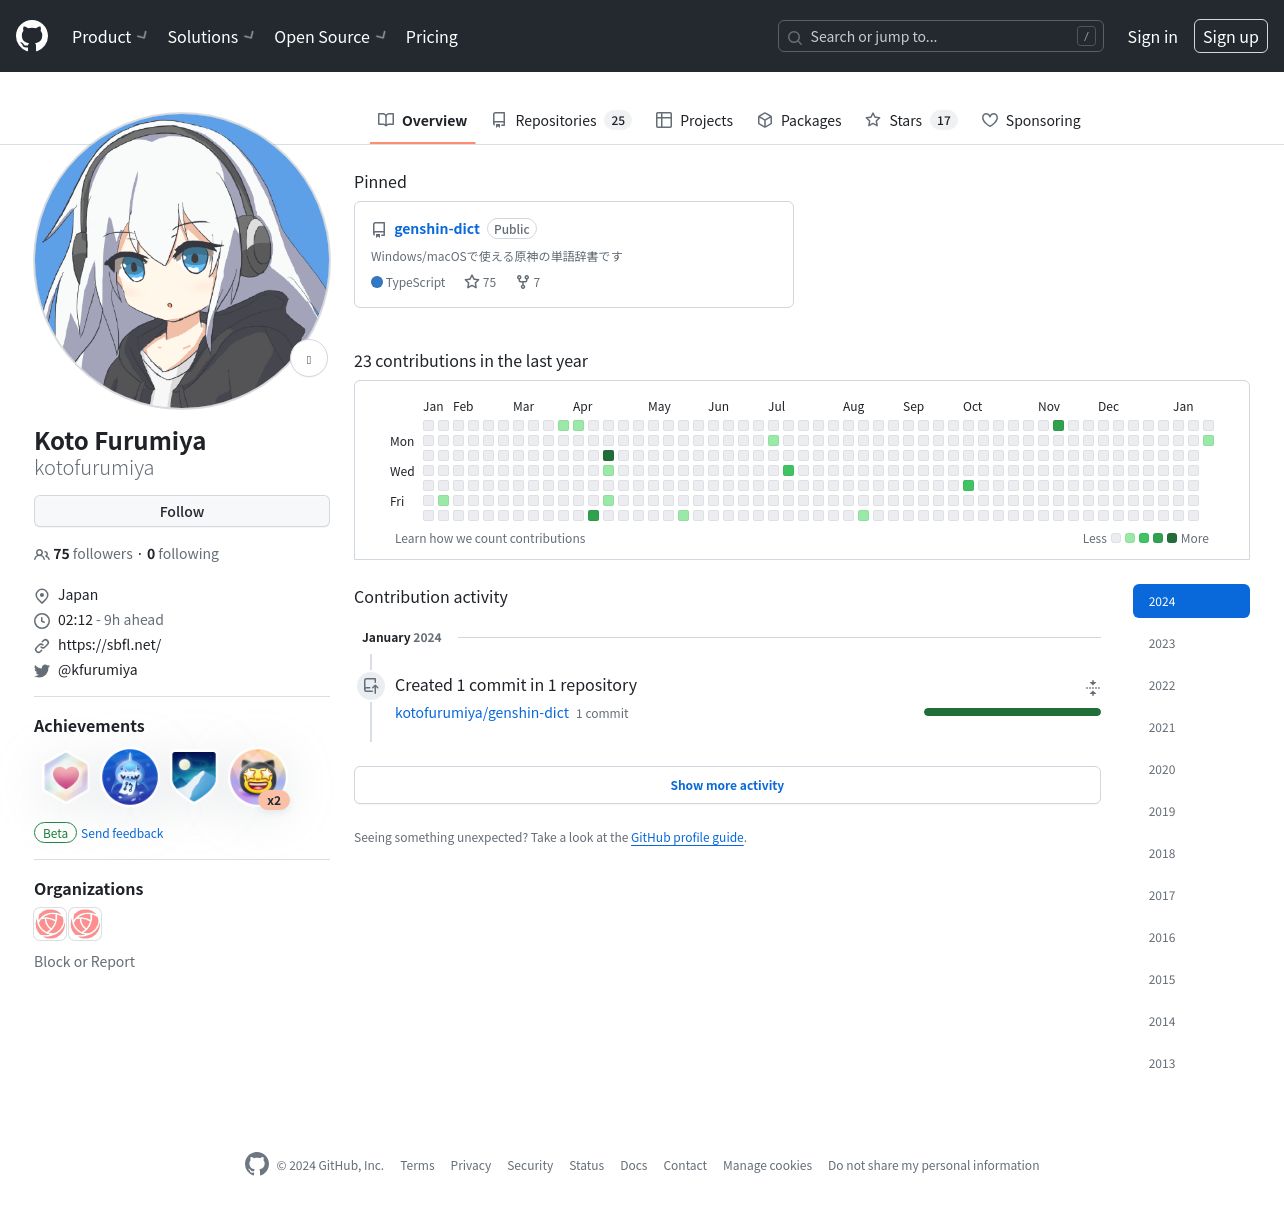The height and width of the screenshot is (1218, 1284).
Task: Click Learn how we count contributions
Action: click(x=490, y=539)
